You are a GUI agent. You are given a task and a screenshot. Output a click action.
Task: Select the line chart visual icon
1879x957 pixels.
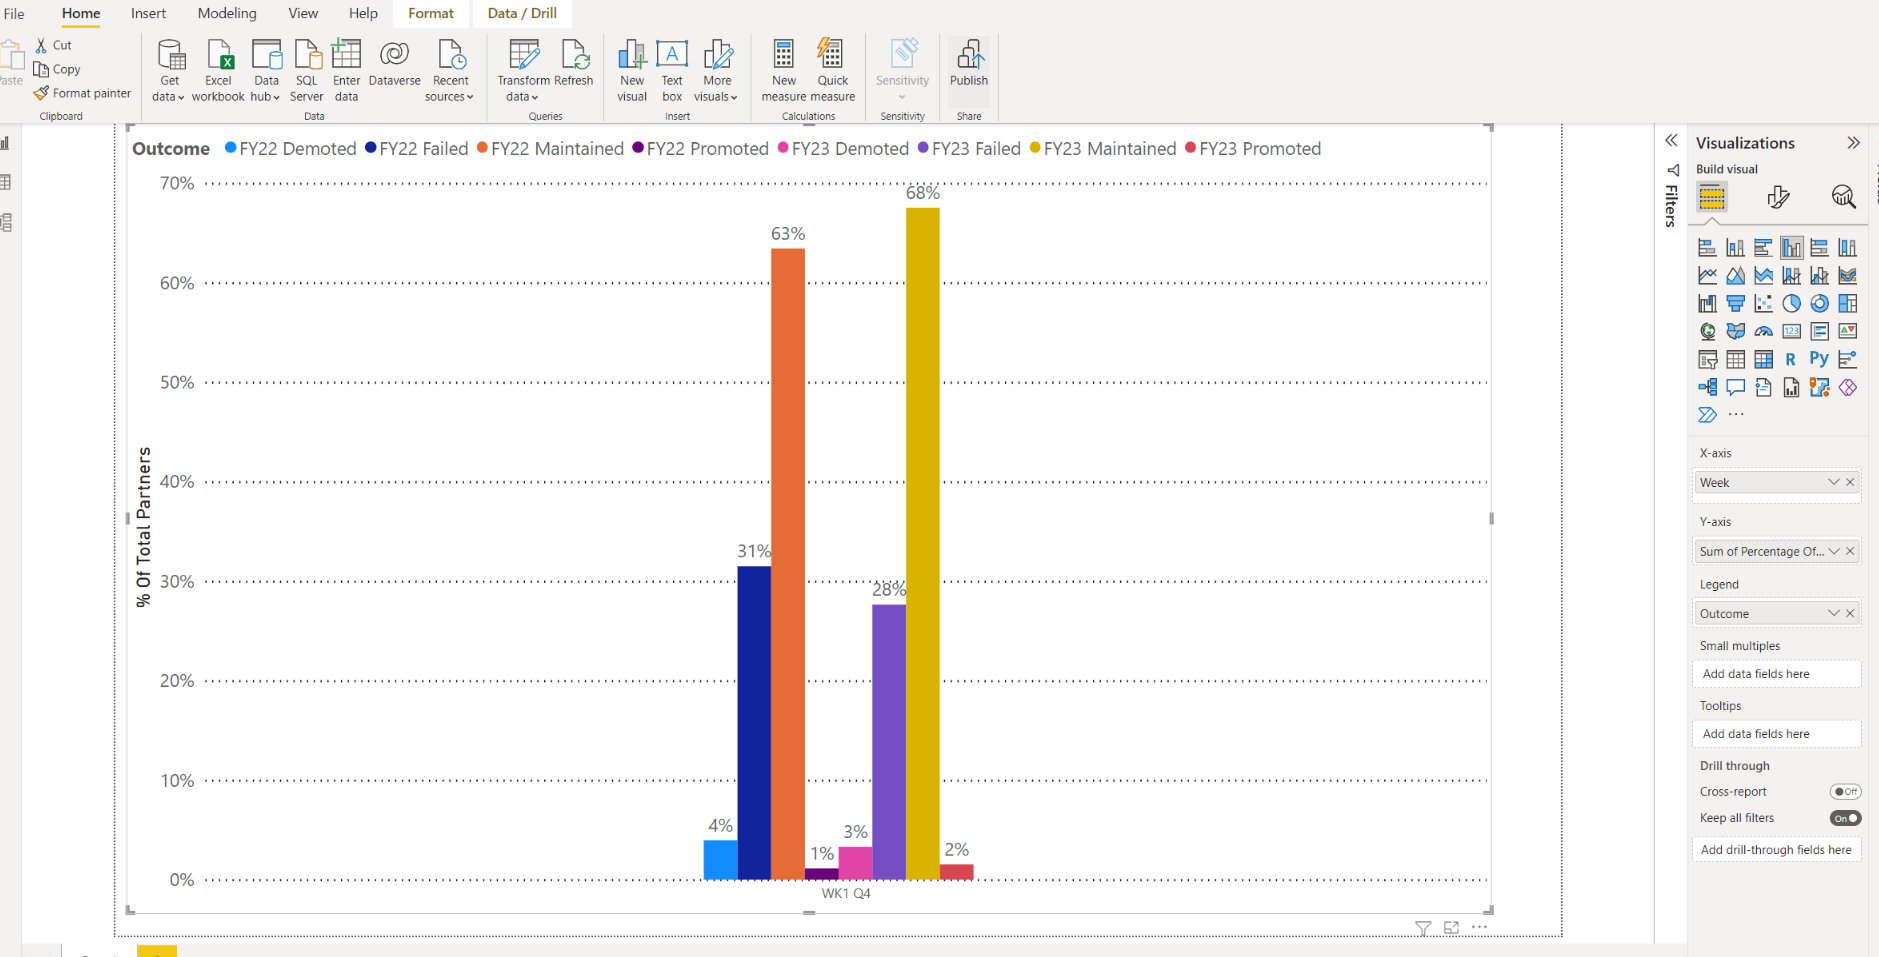[x=1707, y=275]
